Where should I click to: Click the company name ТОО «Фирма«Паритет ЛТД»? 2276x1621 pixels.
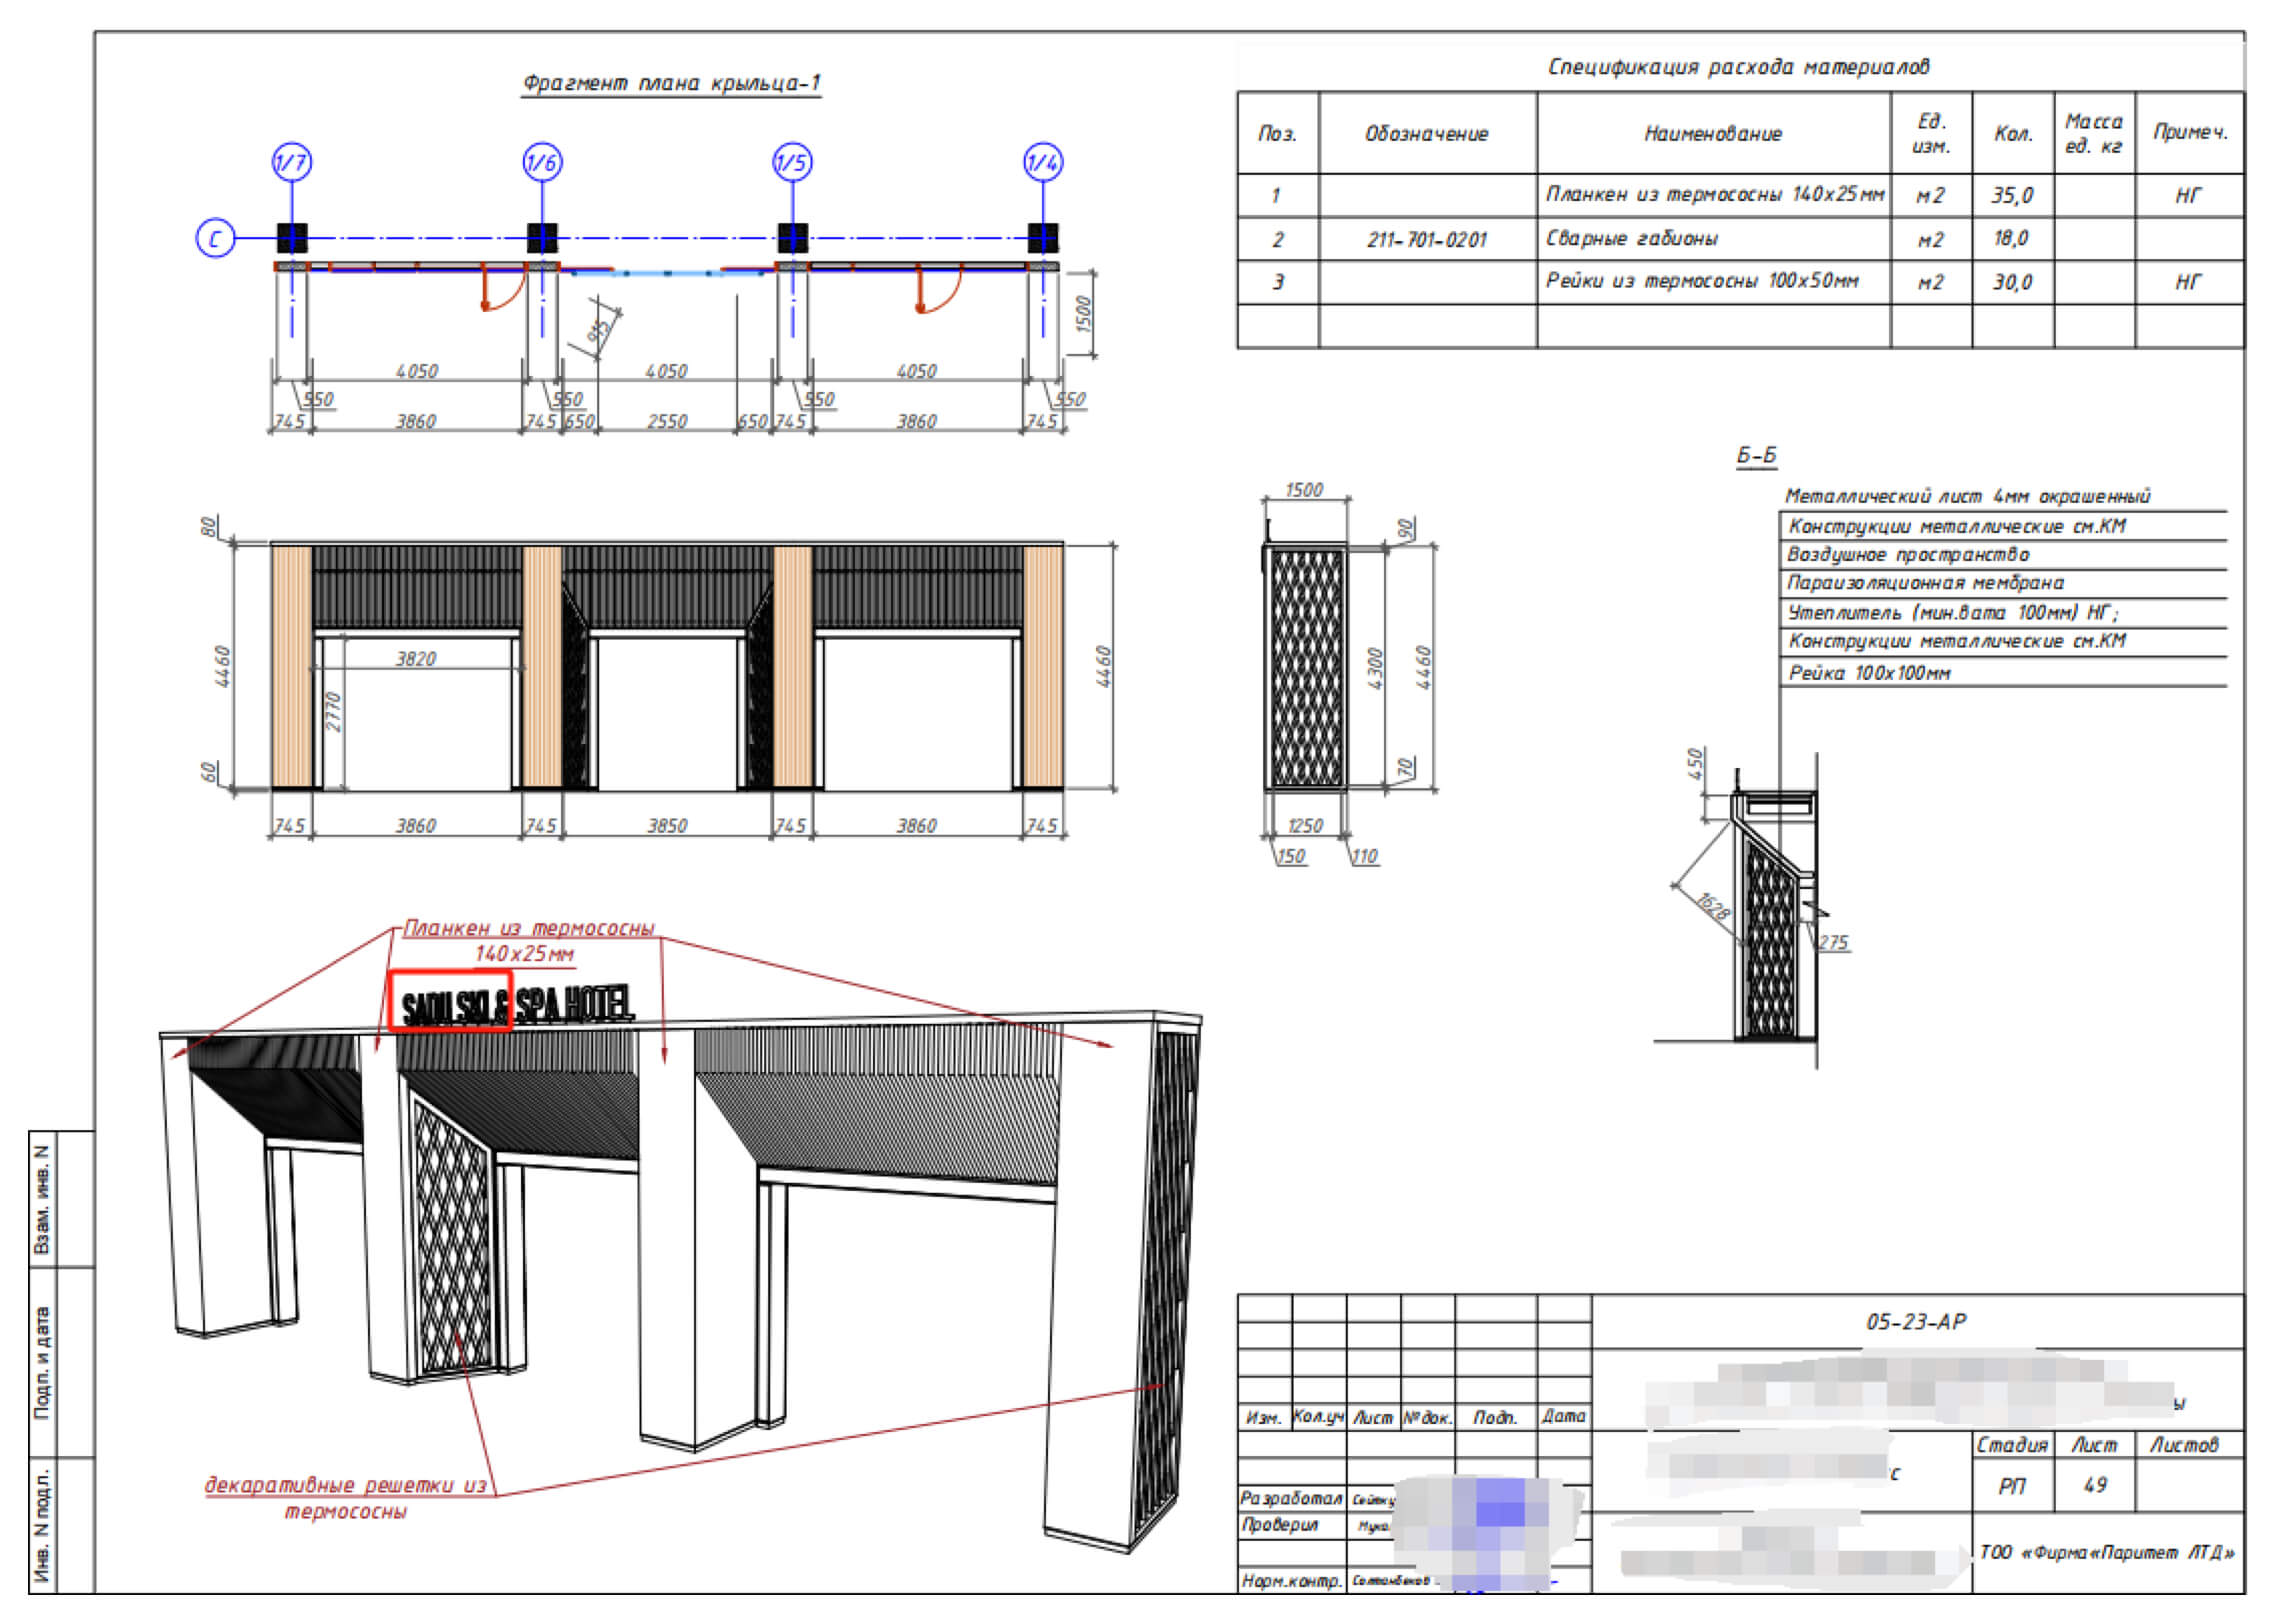tap(2106, 1553)
